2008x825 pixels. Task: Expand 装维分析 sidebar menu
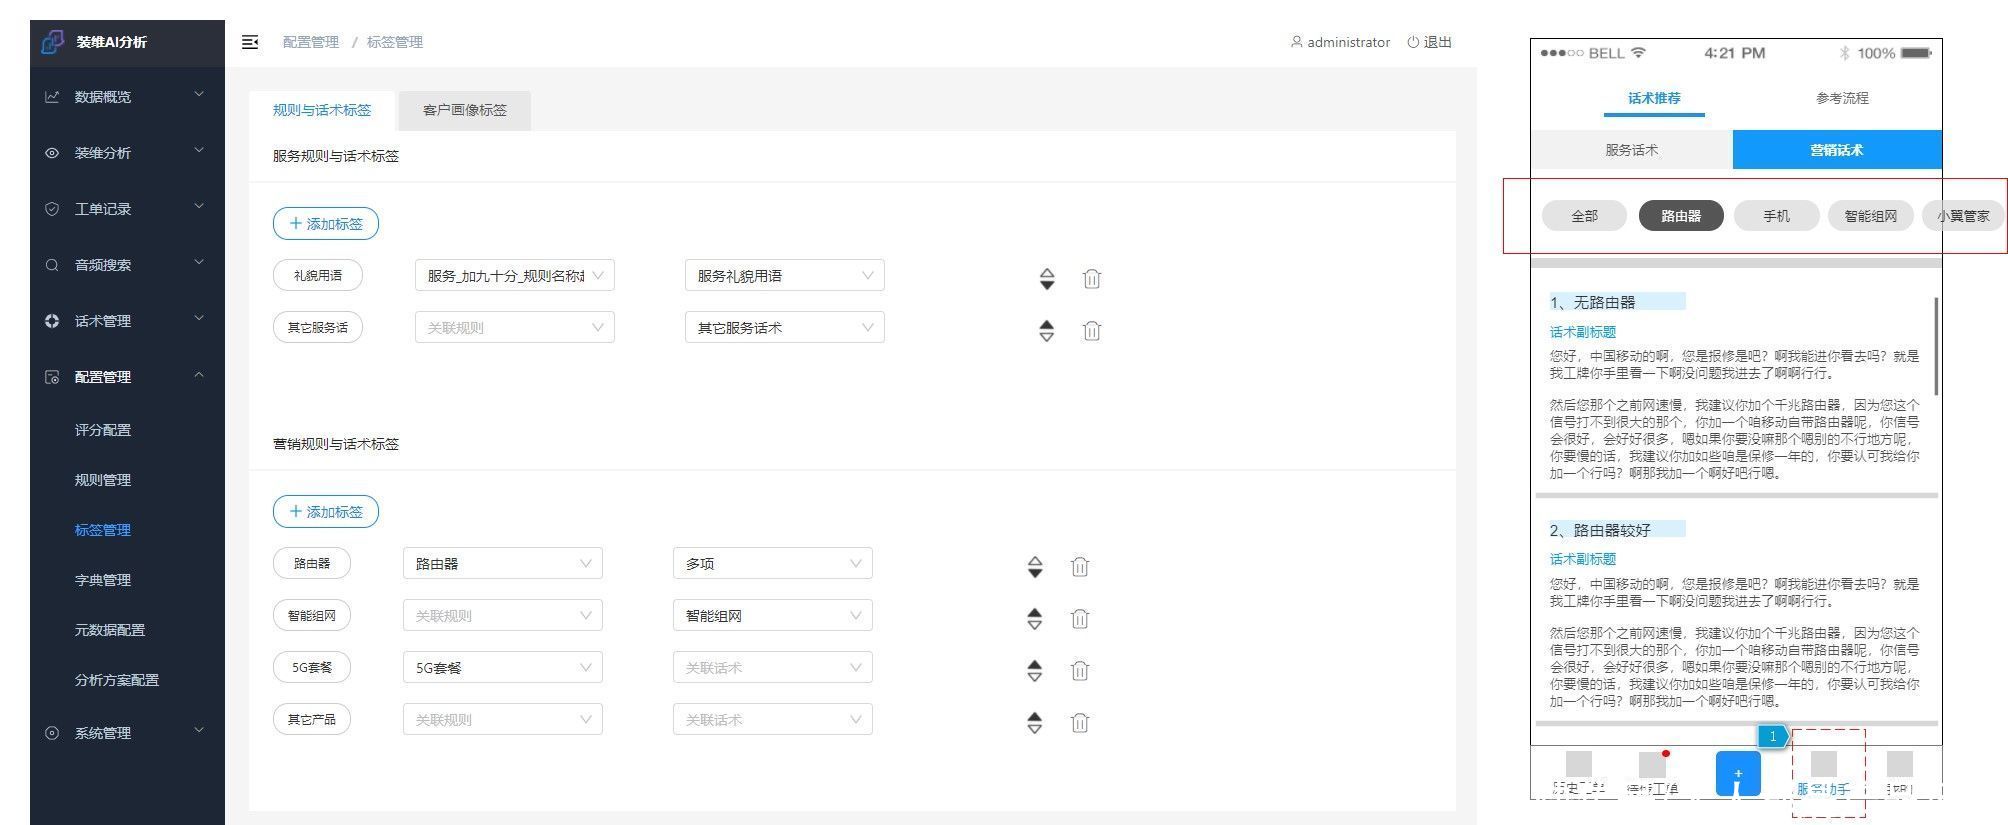pos(128,153)
